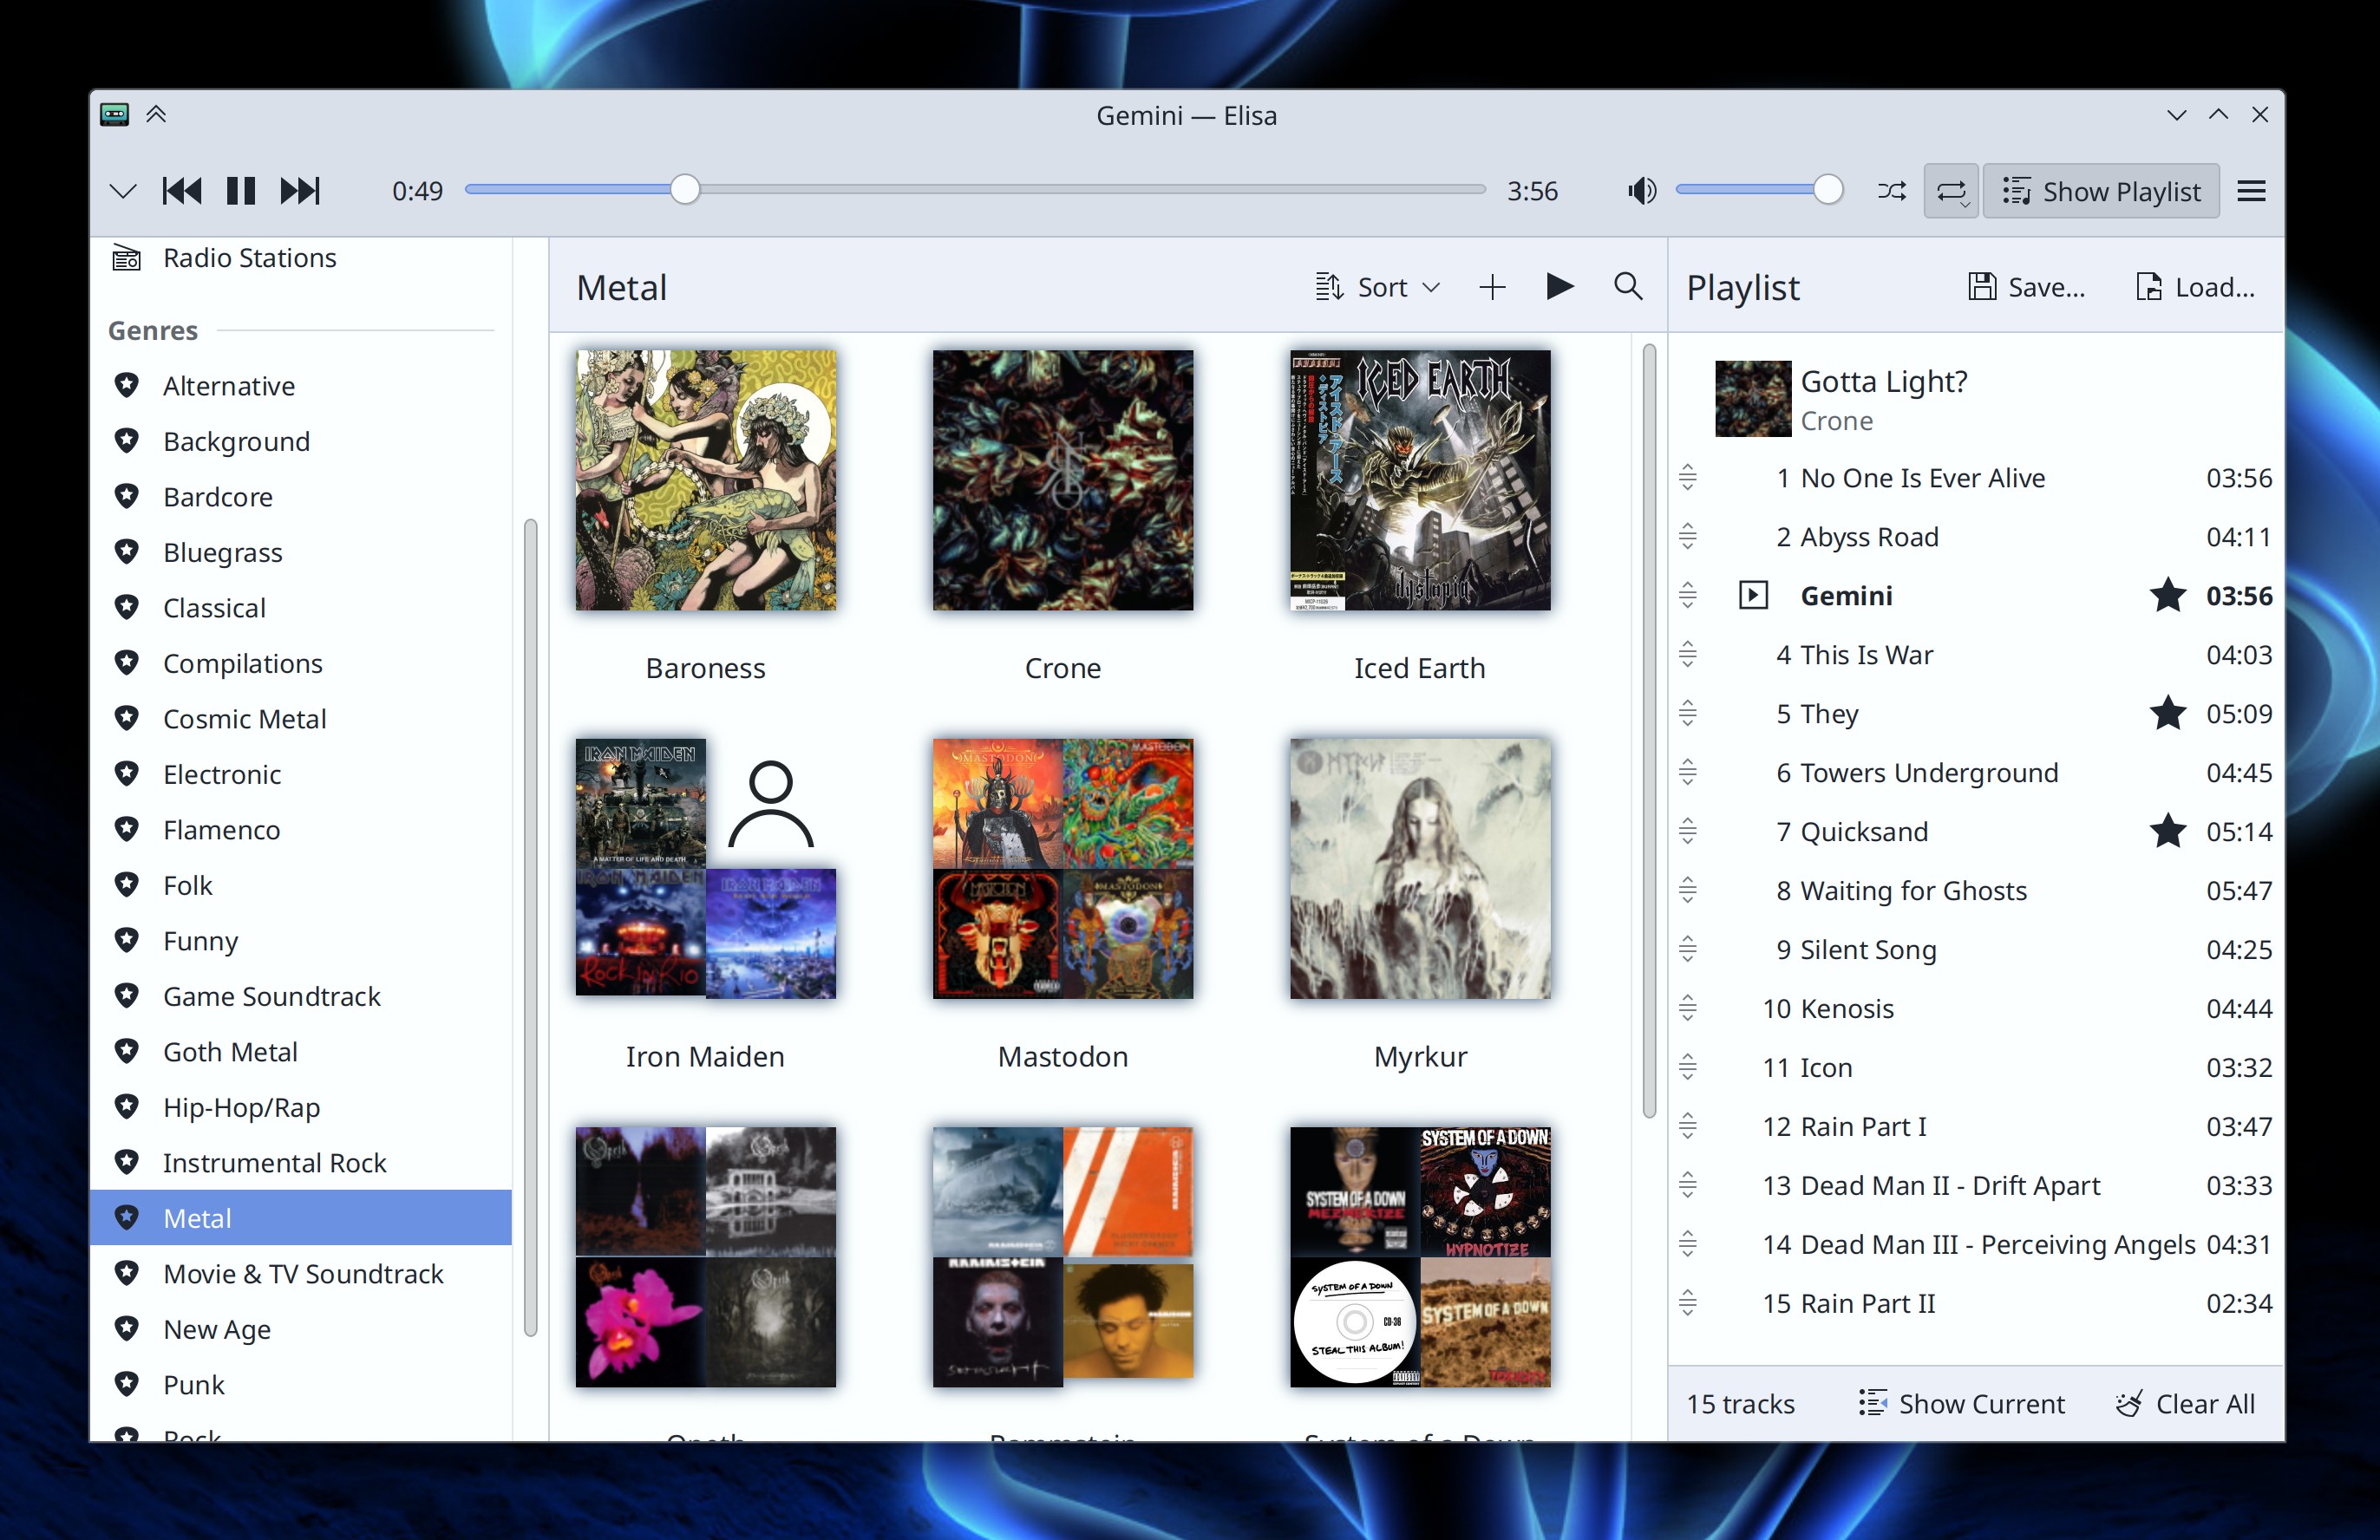This screenshot has width=2380, height=1540.
Task: Mute audio with the speaker icon
Action: coord(1641,191)
